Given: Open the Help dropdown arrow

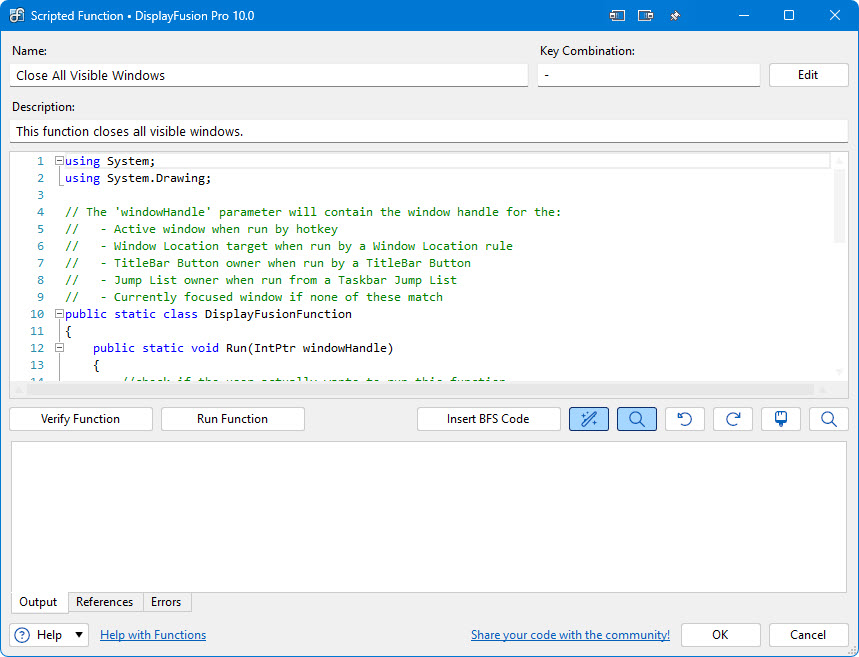Looking at the screenshot, I should 79,635.
